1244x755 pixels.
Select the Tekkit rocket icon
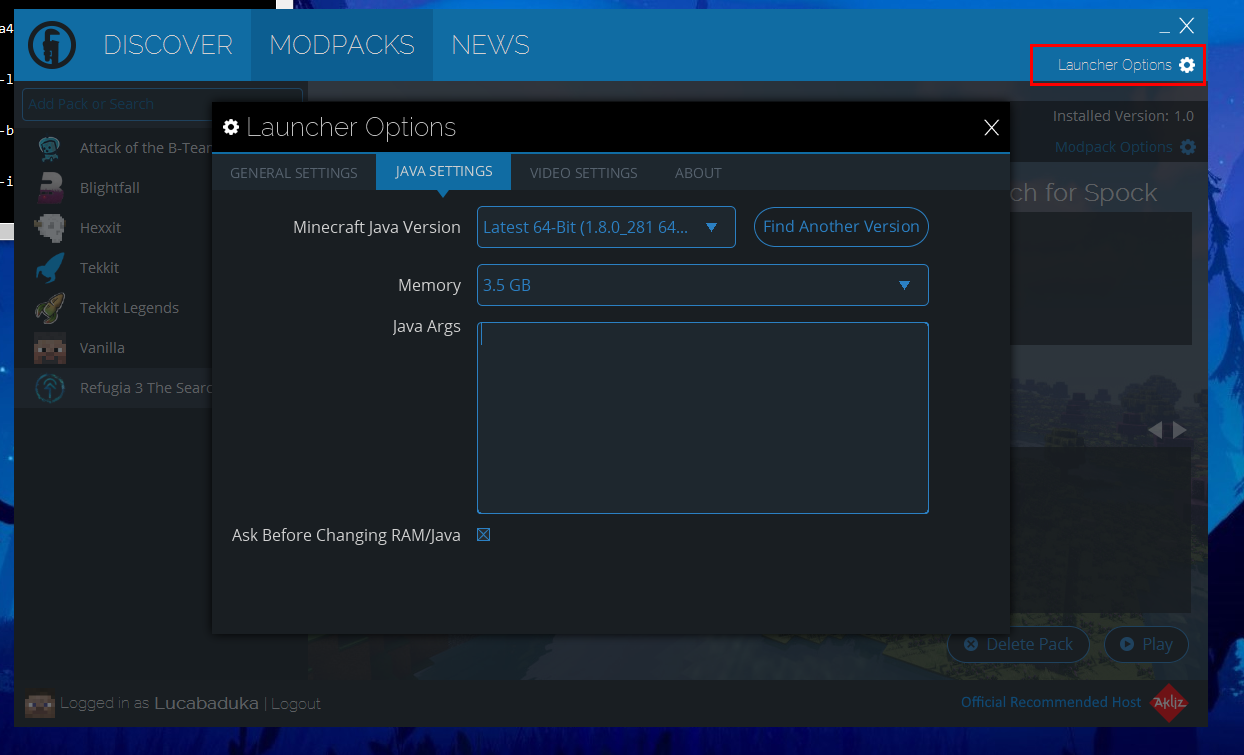pyautogui.click(x=50, y=268)
